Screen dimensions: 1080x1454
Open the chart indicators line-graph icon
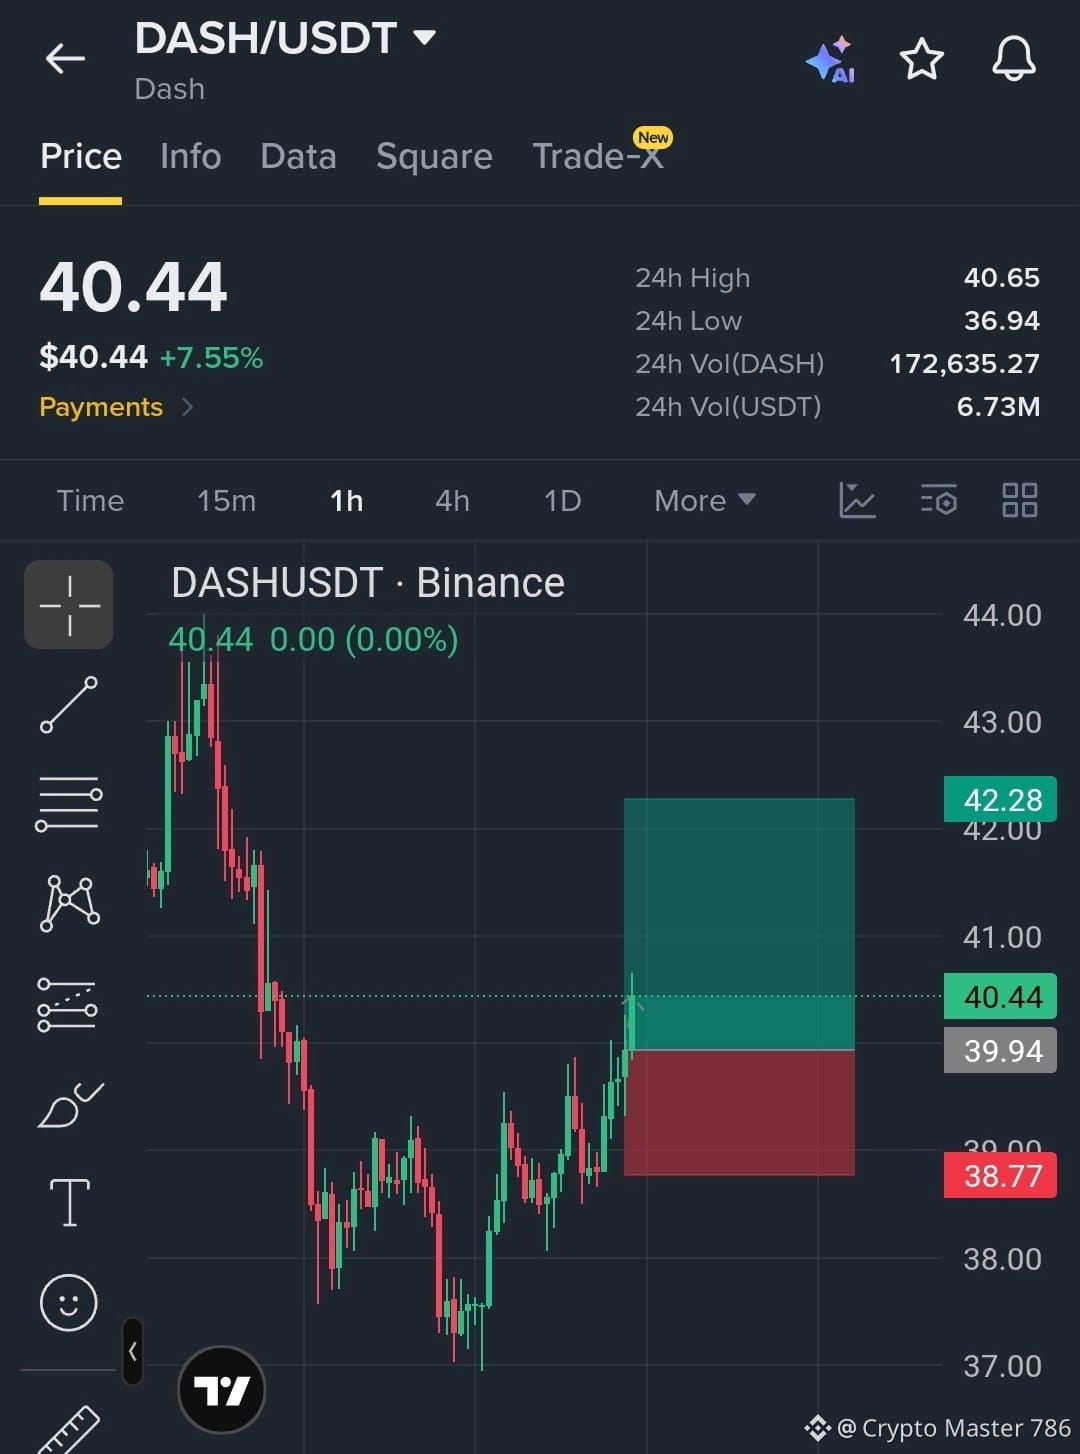(857, 500)
